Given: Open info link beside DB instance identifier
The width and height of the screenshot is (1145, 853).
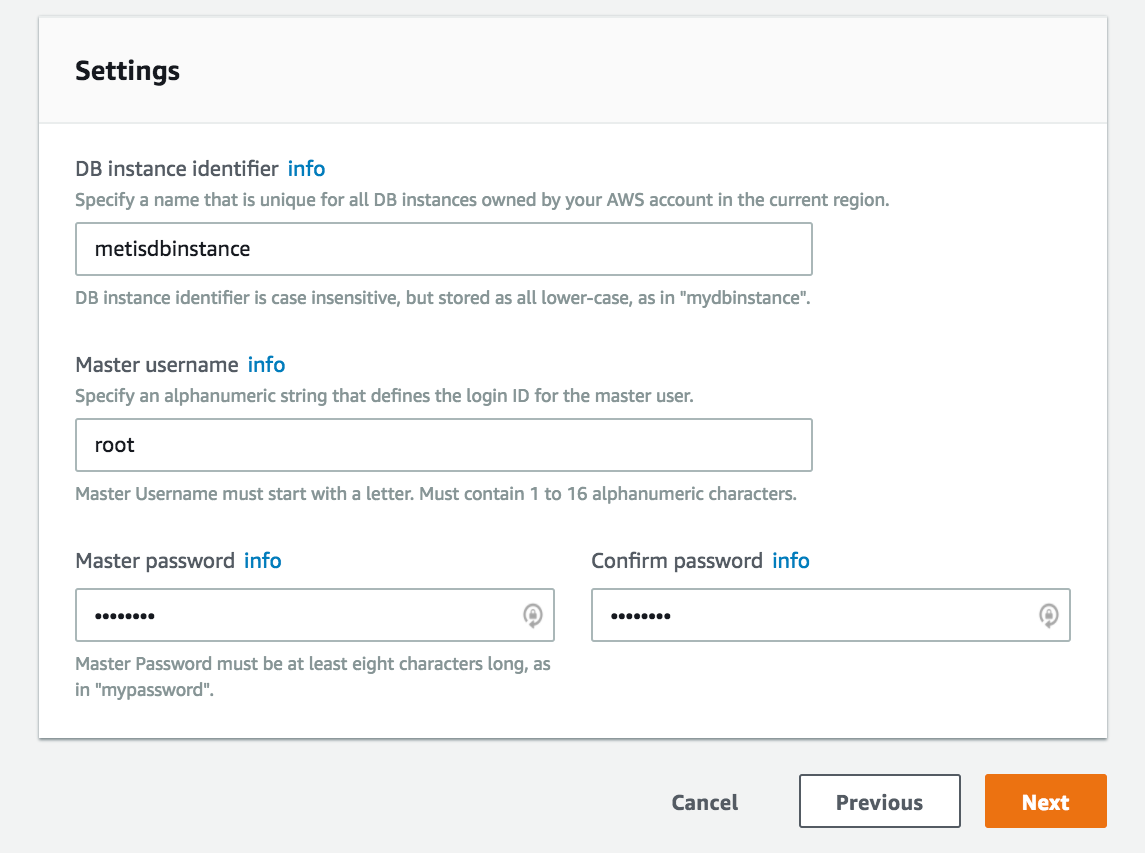Looking at the screenshot, I should (307, 169).
